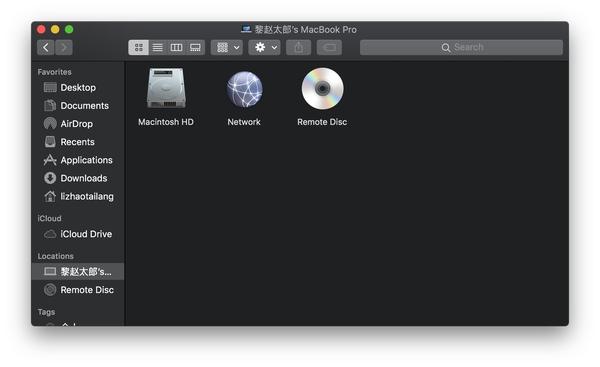Click the Edit Tags toolbar button
Image resolution: width=600 pixels, height=367 pixels.
329,47
